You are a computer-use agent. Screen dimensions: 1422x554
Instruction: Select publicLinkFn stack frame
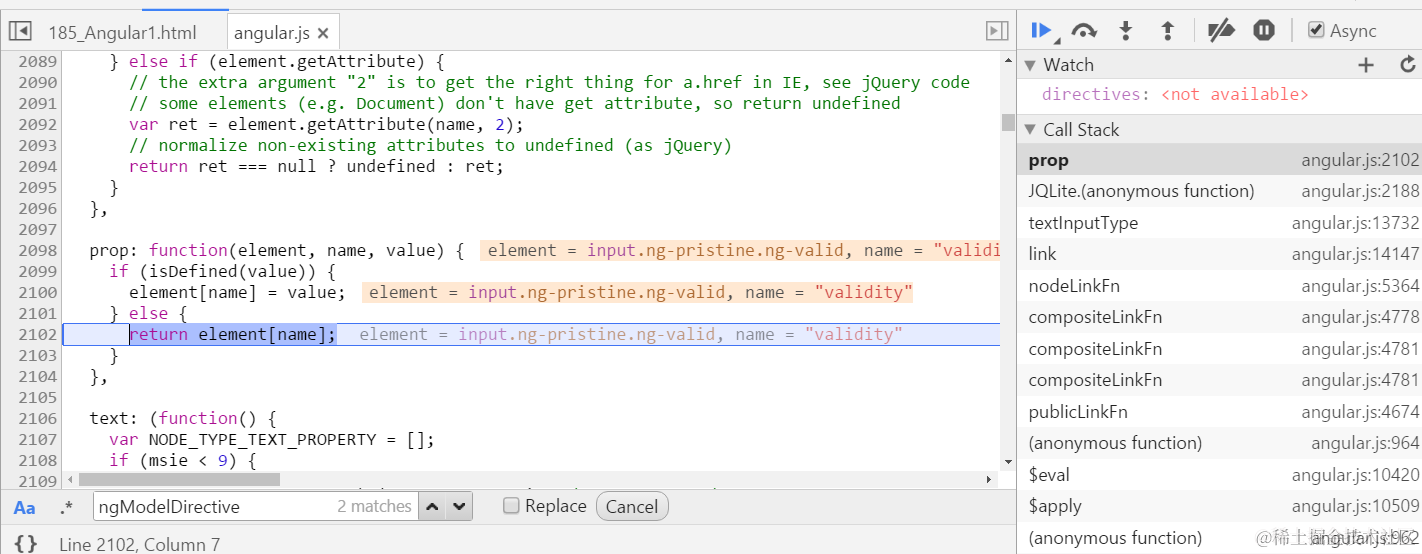(x=1219, y=412)
